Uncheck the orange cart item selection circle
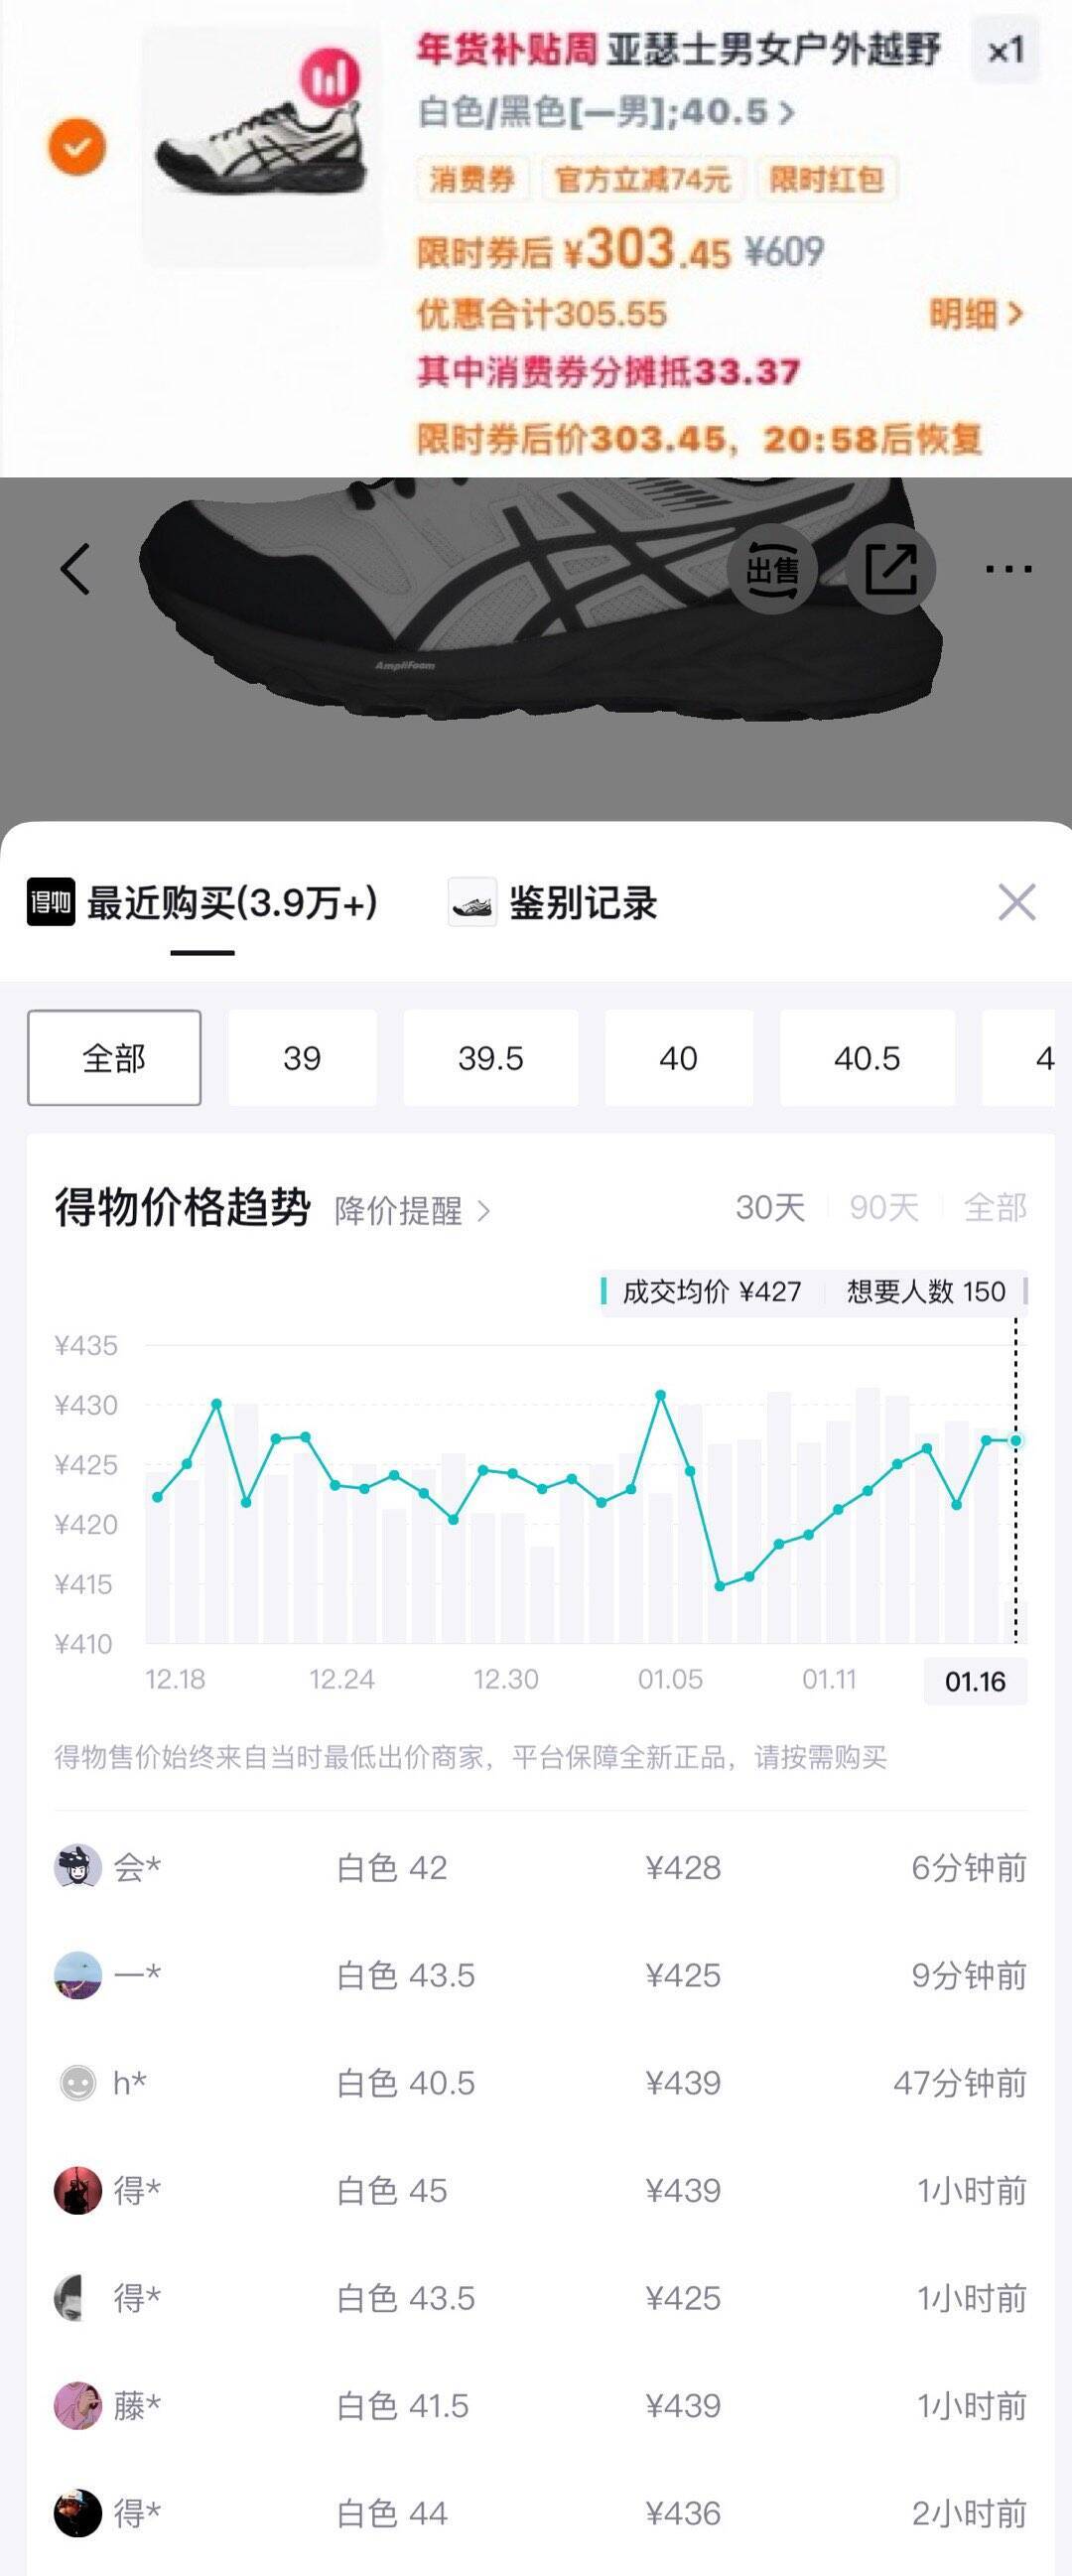Viewport: 1072px width, 2576px height. point(77,146)
